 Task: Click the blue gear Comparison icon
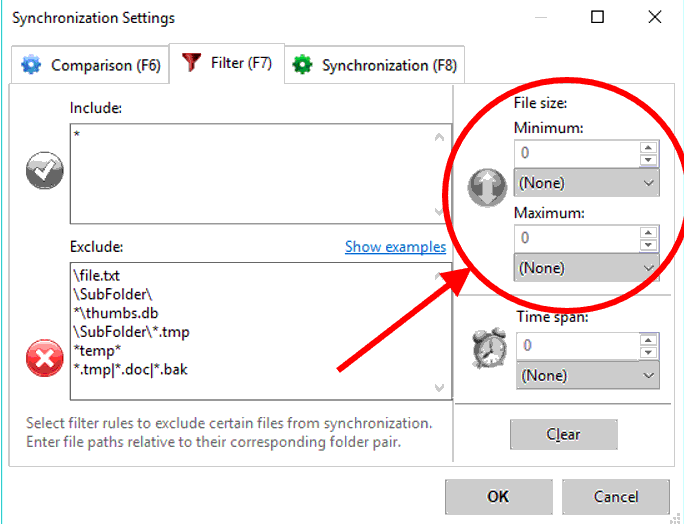tap(31, 65)
